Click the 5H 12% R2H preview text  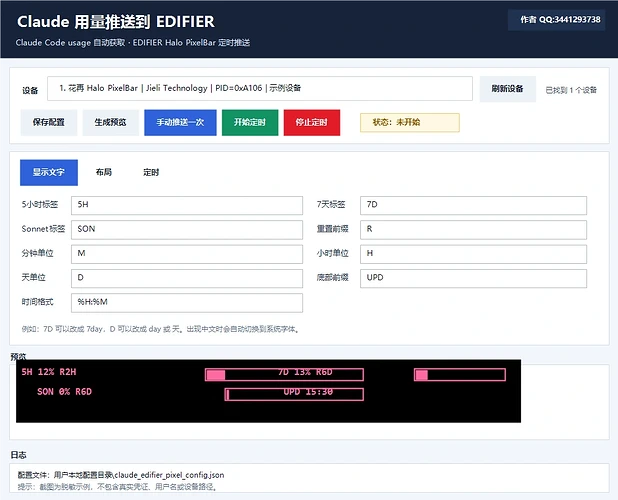[49, 372]
